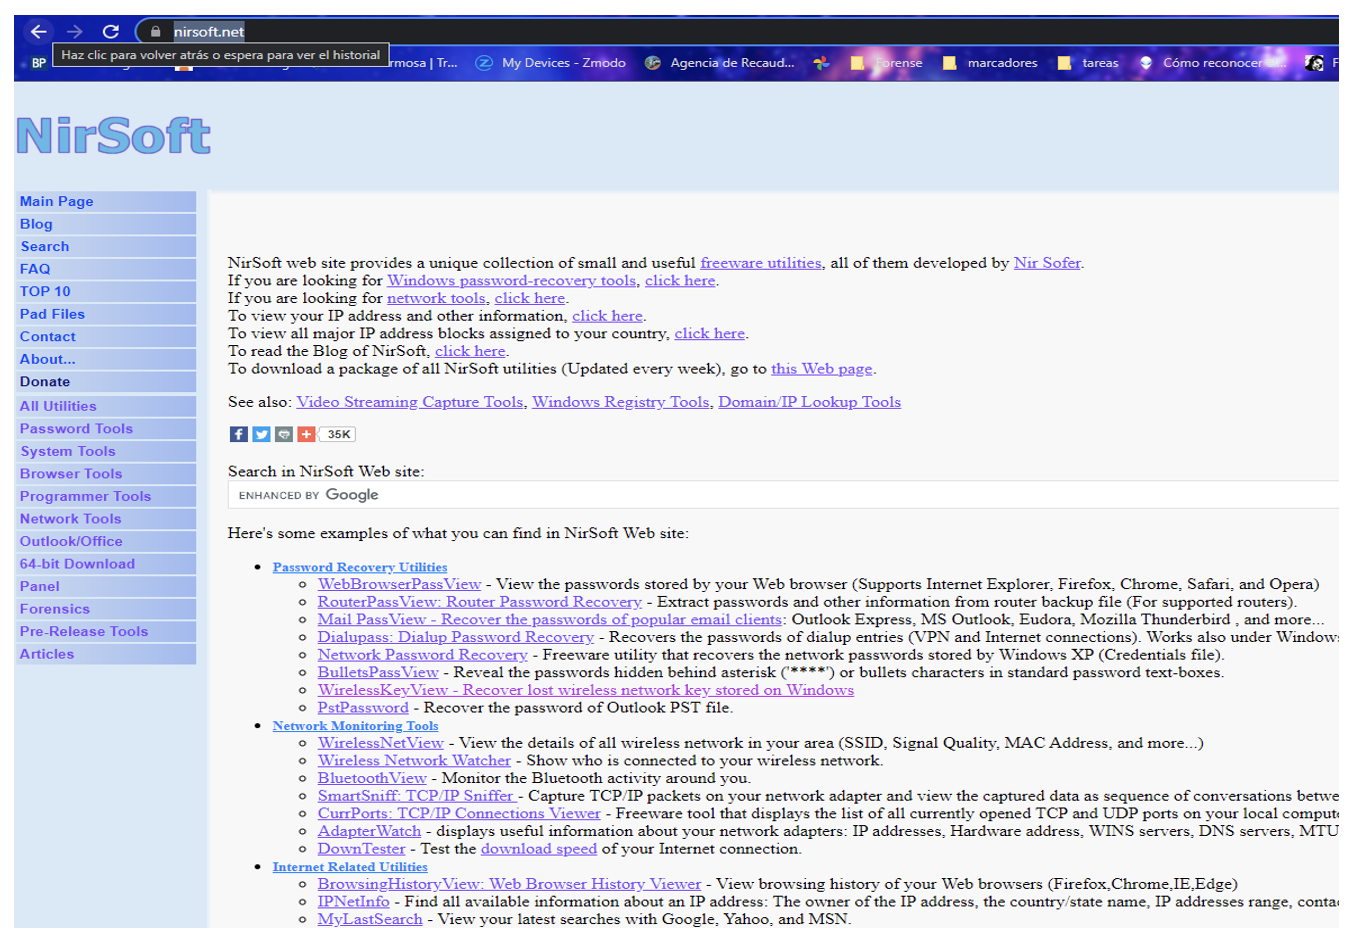Open SmartSniff: TCP/IP Sniffer link
Image resolution: width=1360 pixels, height=934 pixels.
[416, 796]
